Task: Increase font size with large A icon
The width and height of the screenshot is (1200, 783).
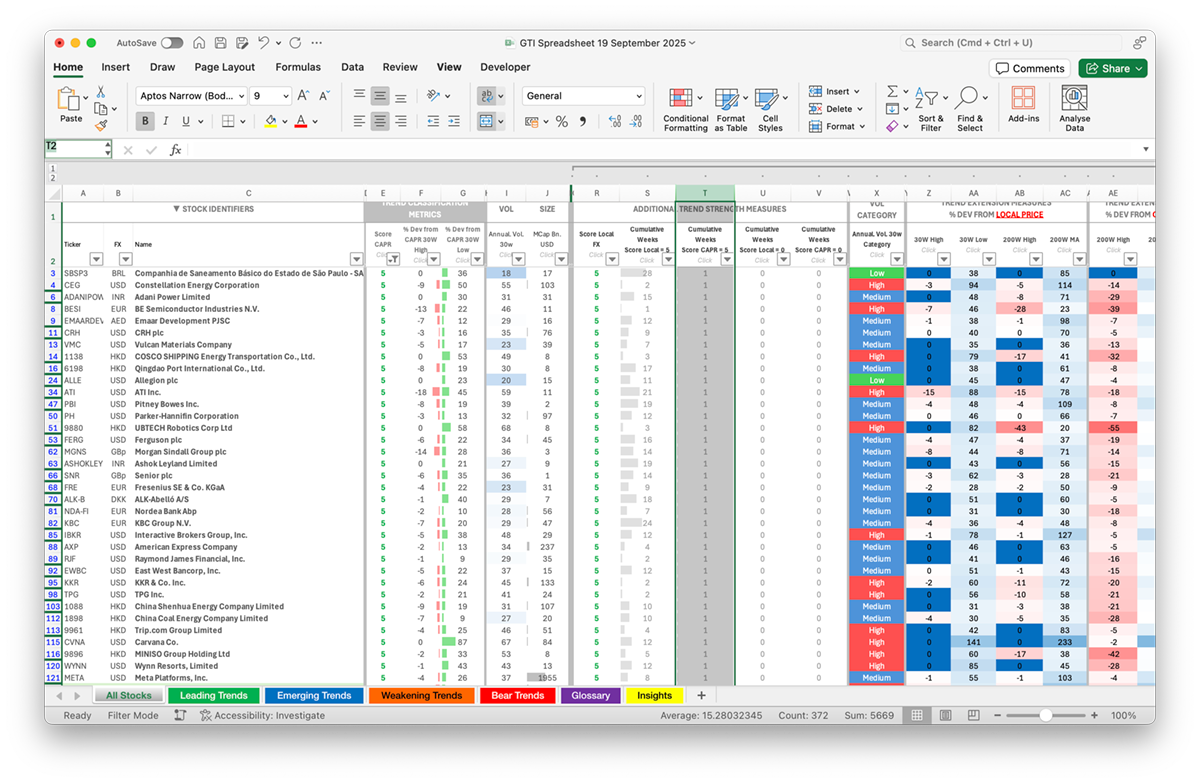Action: point(305,96)
